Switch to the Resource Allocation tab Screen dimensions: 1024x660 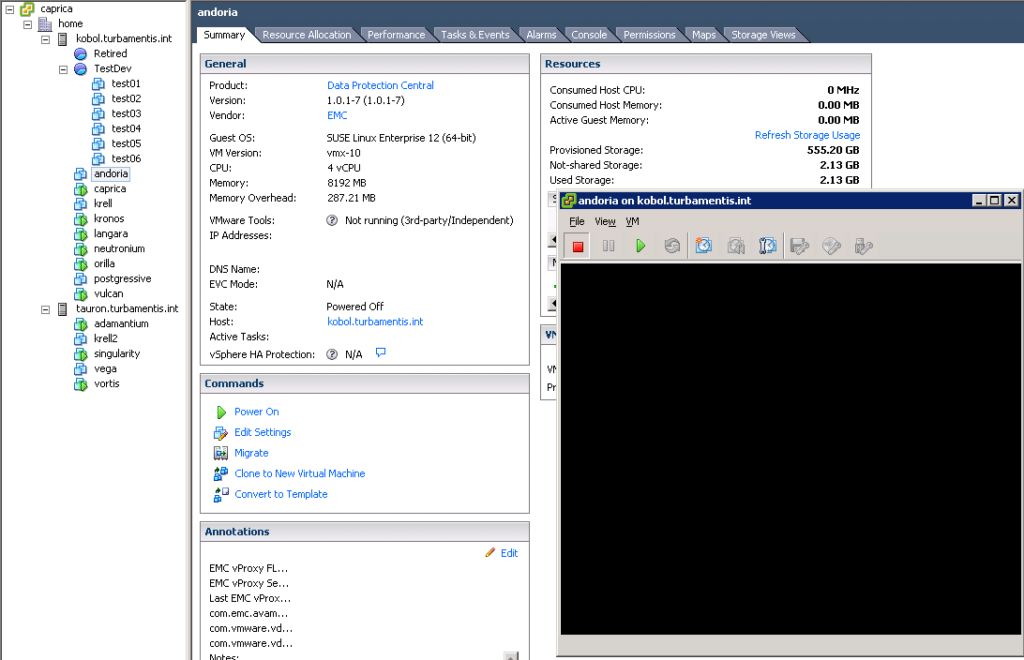pos(306,35)
